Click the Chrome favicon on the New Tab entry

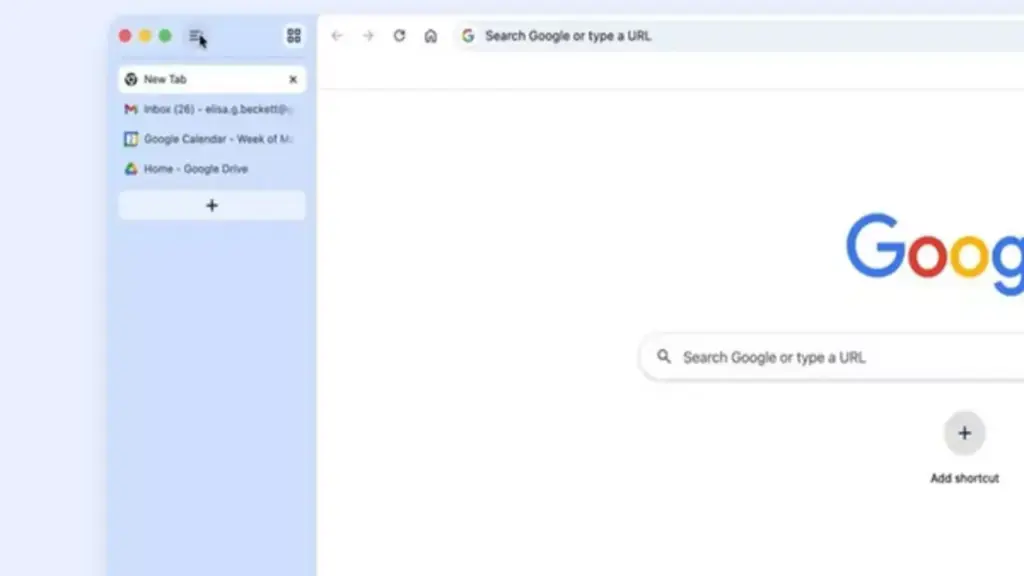click(131, 79)
